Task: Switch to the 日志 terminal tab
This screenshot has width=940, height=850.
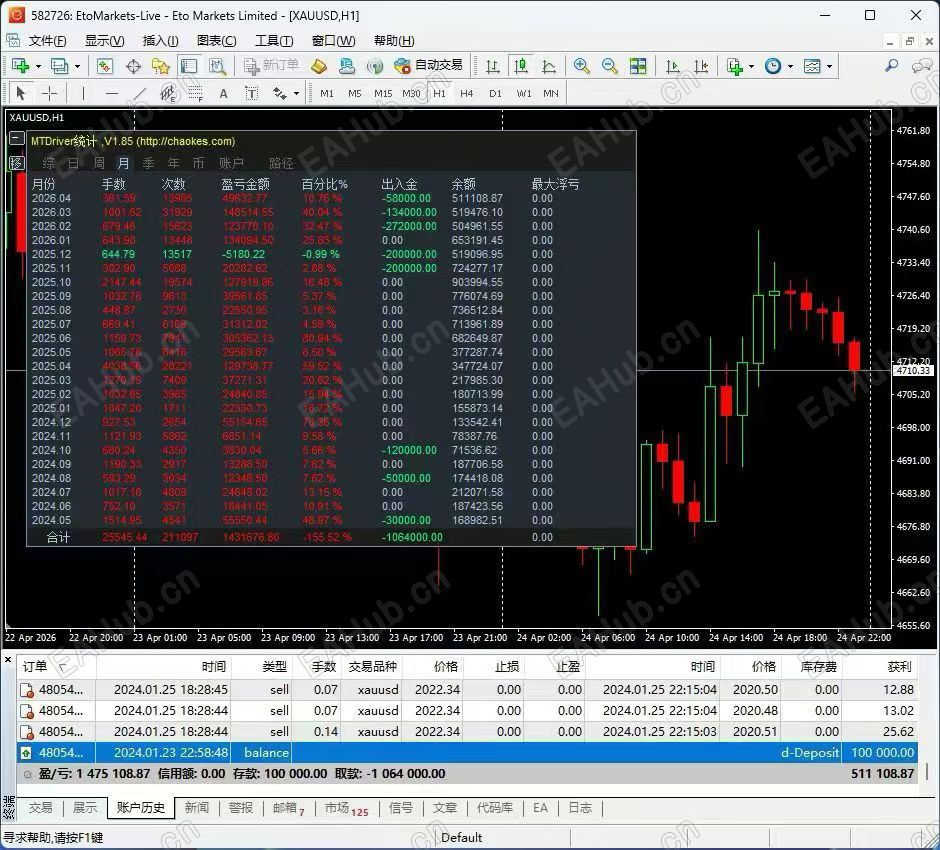Action: 580,807
